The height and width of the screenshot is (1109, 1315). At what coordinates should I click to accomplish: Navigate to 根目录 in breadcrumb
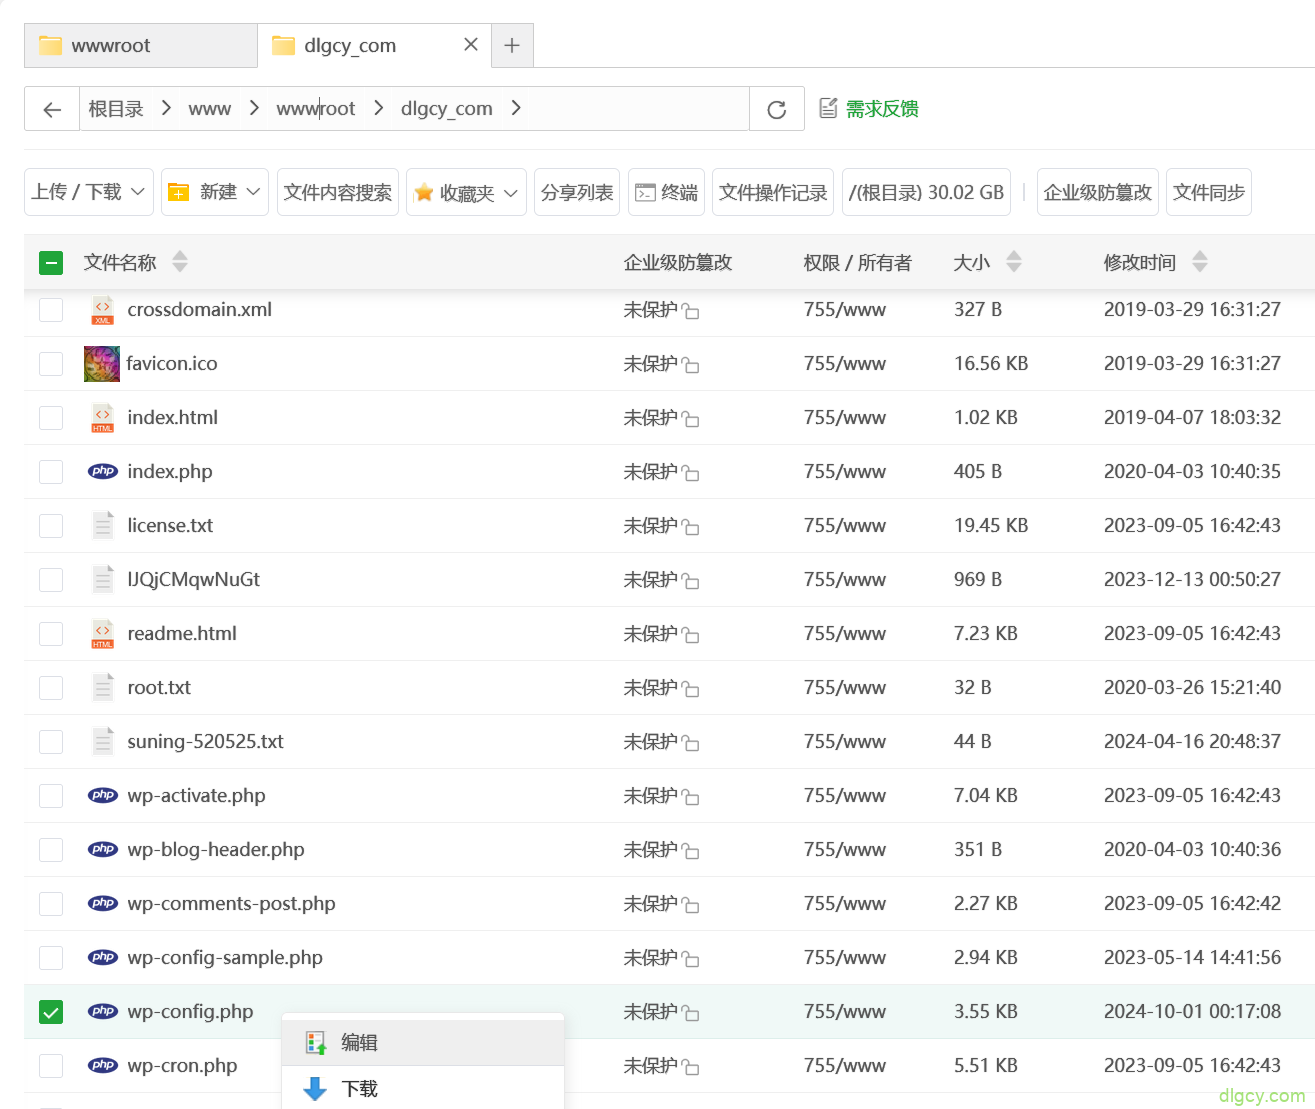[x=116, y=108]
